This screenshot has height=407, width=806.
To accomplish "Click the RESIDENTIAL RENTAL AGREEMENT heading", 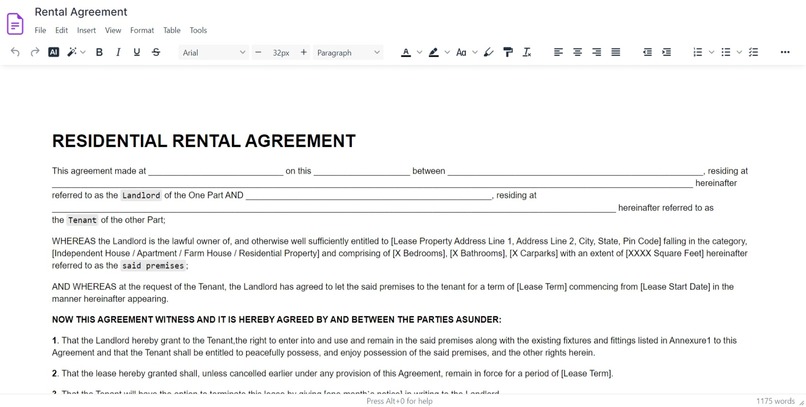I will click(x=204, y=141).
